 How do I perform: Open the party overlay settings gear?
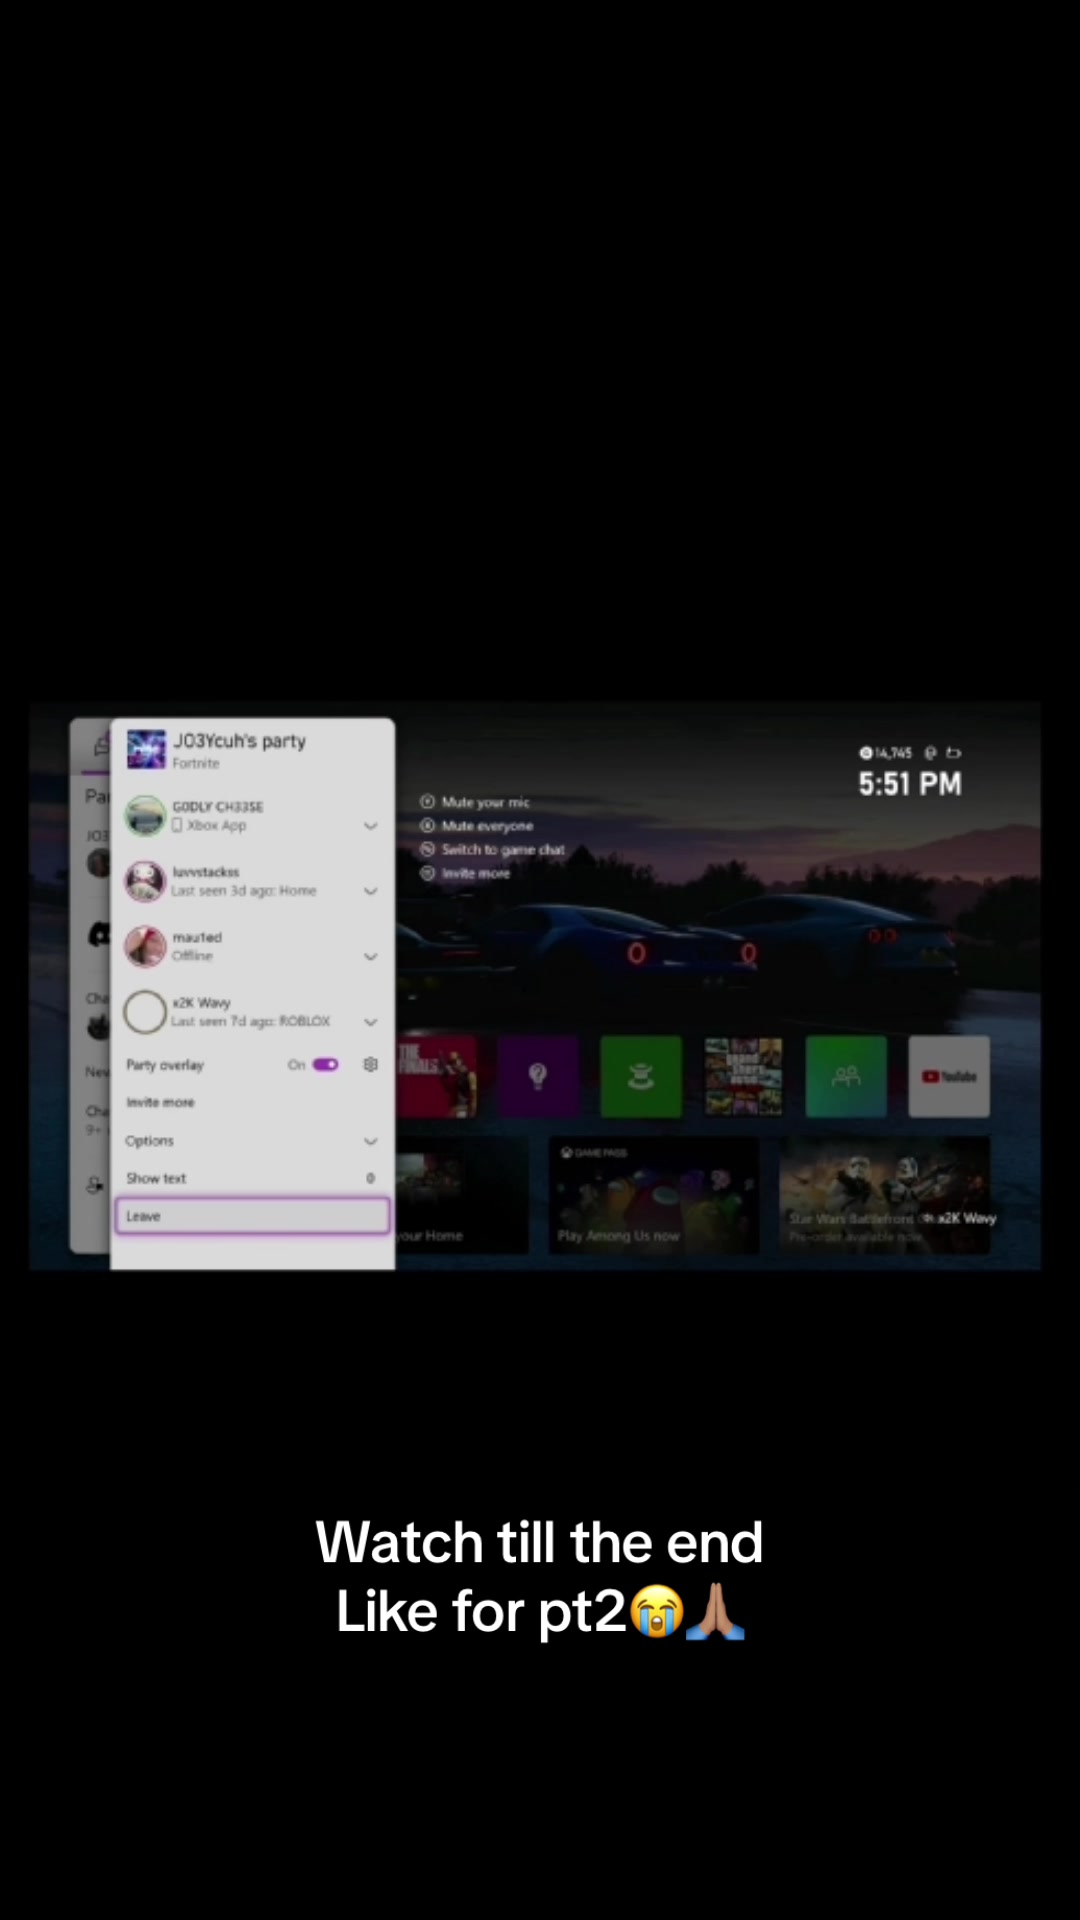370,1064
